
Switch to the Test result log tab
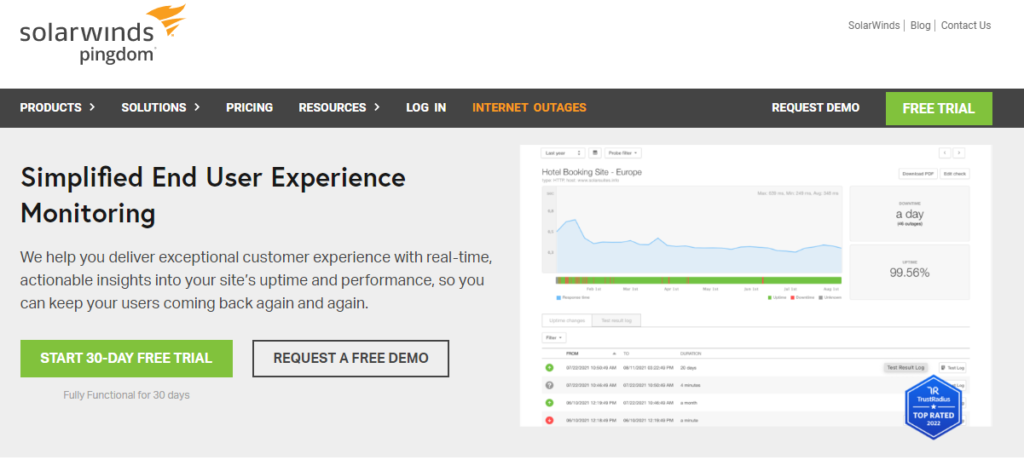615,320
